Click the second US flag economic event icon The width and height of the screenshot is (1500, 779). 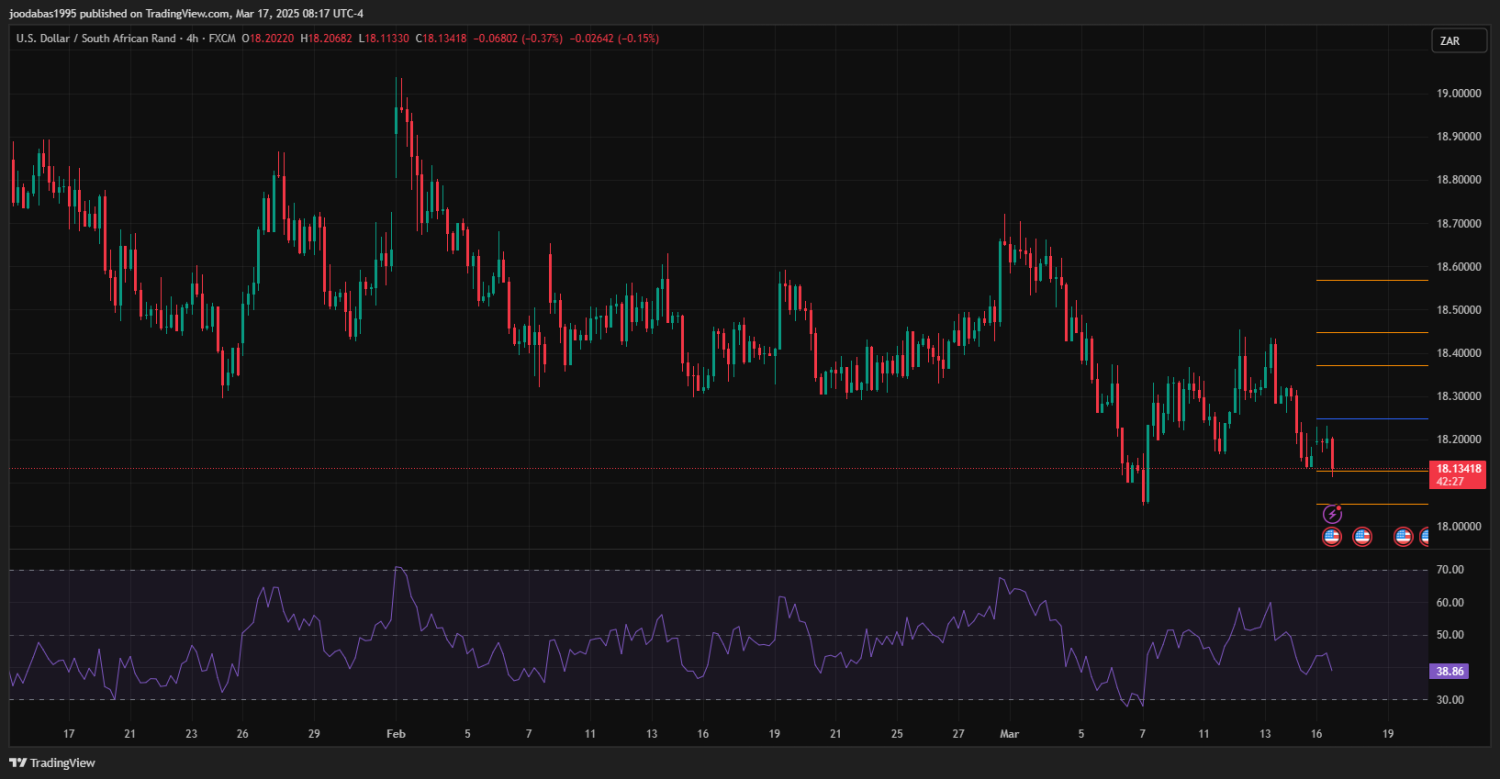pyautogui.click(x=1362, y=537)
